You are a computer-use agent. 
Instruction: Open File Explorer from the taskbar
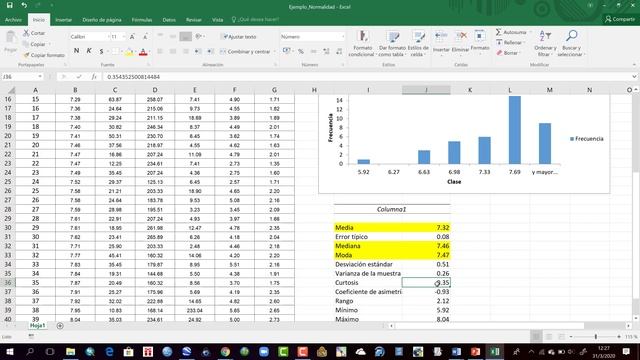pos(71,351)
